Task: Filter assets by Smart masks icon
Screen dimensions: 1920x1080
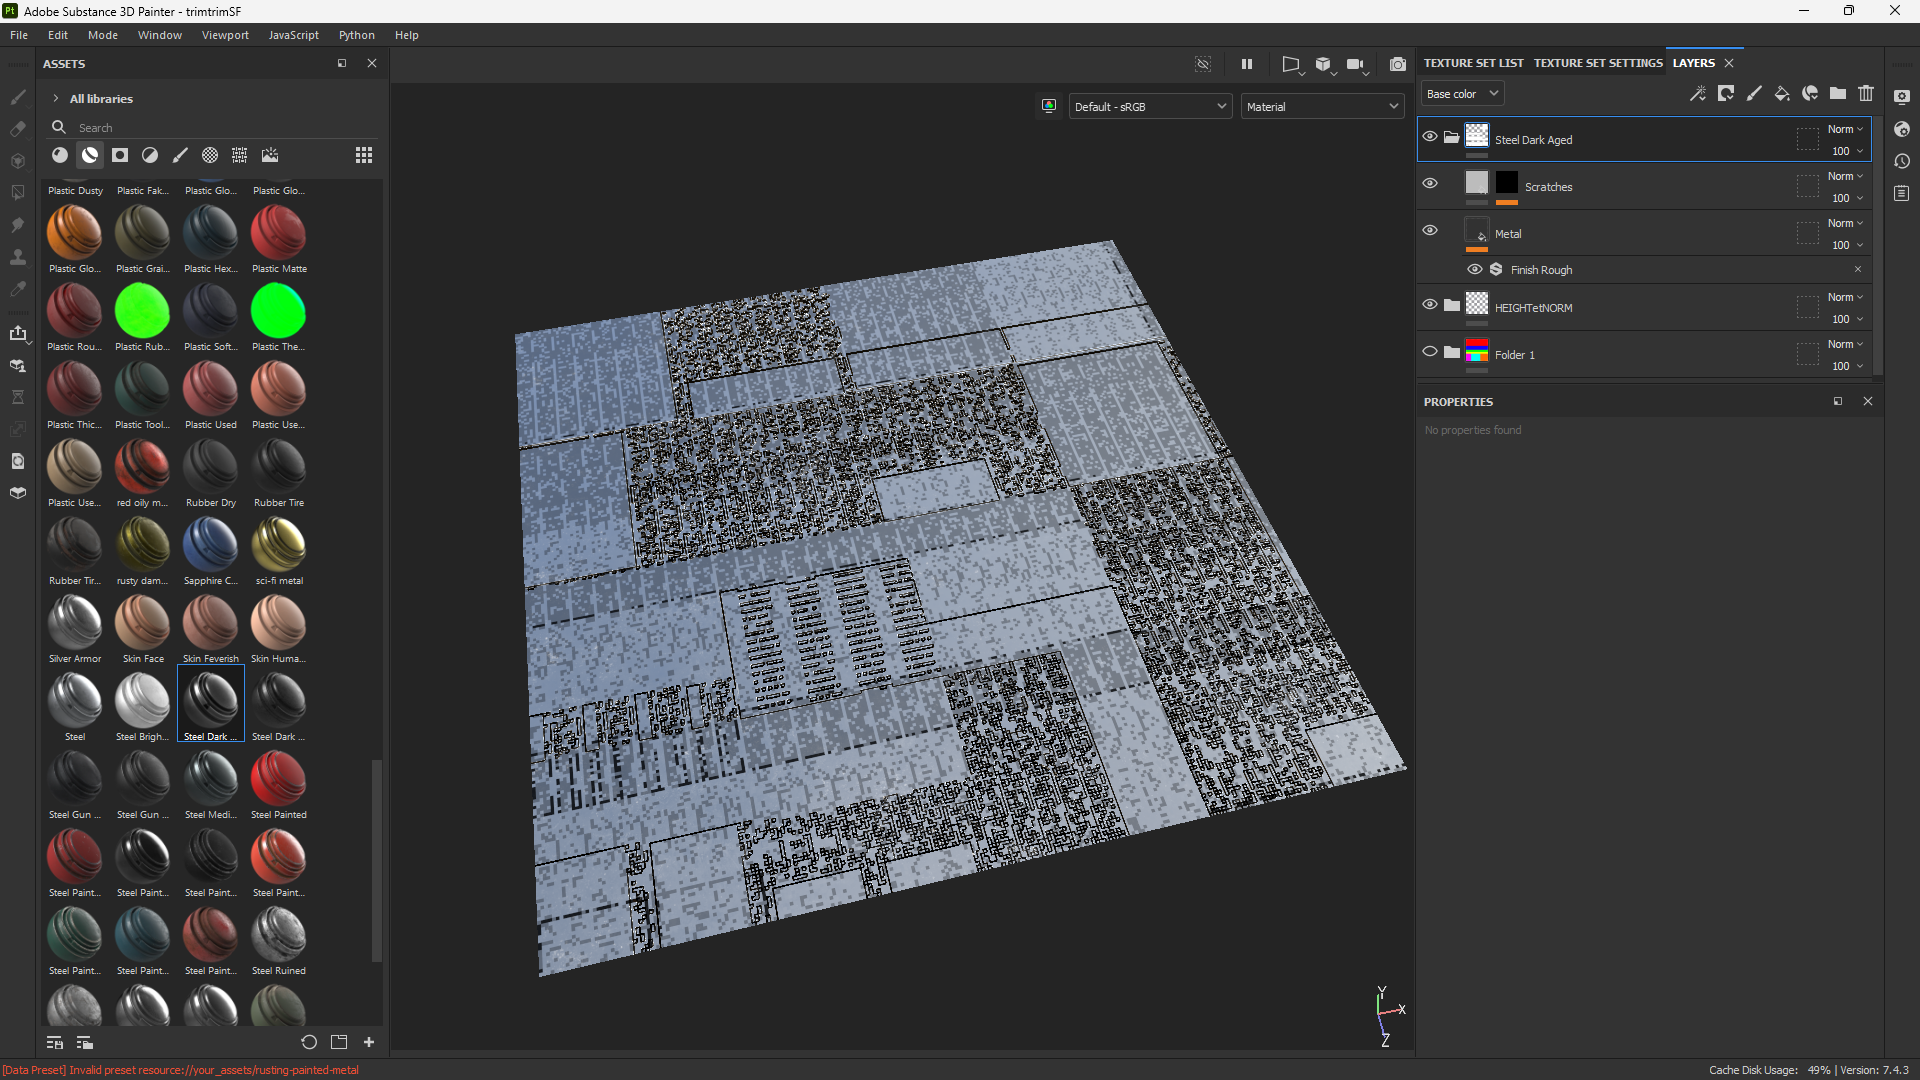Action: 120,155
